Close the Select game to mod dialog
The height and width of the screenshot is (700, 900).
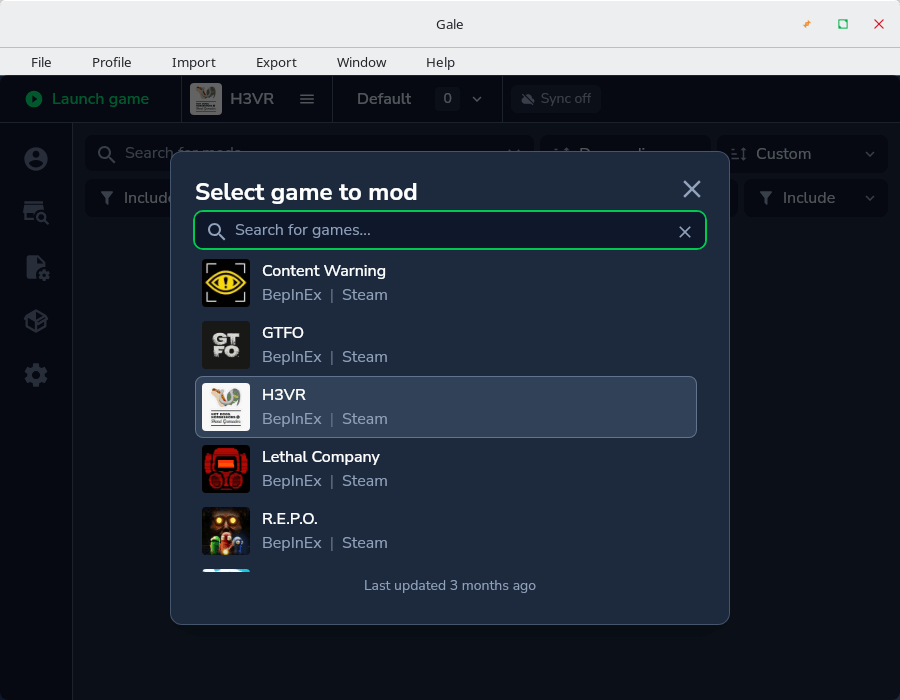691,190
